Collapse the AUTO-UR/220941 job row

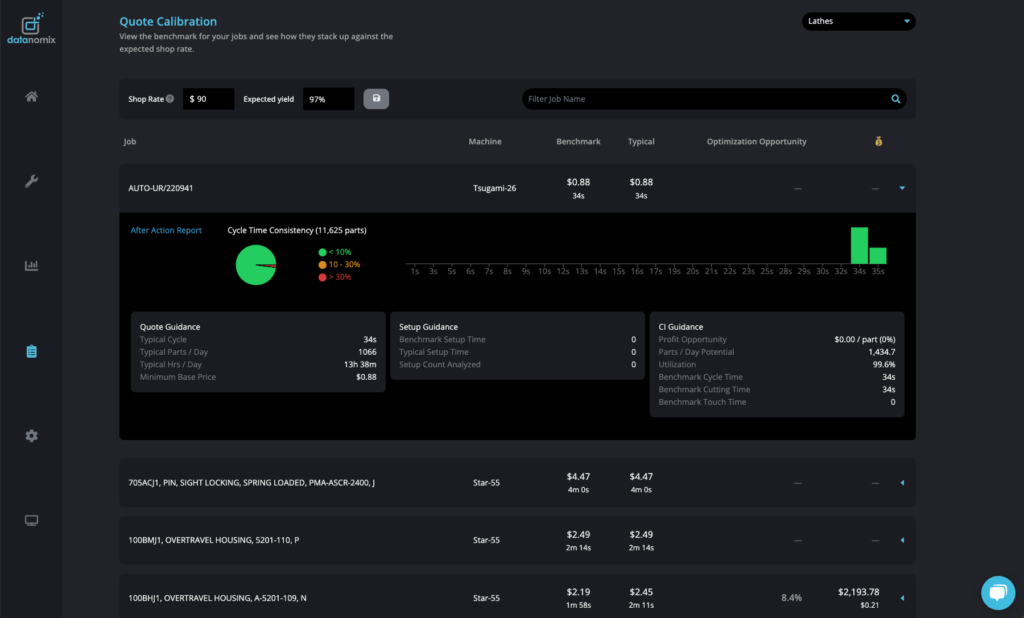pyautogui.click(x=902, y=187)
